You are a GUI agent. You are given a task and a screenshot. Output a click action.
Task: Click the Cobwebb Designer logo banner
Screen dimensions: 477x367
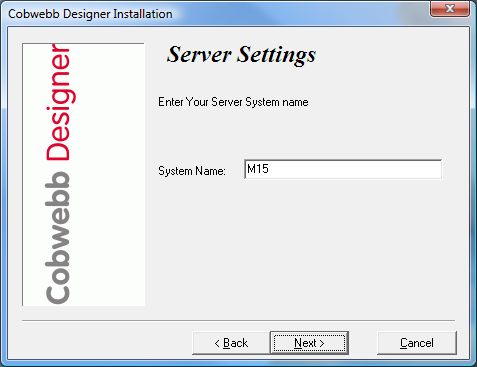click(83, 174)
